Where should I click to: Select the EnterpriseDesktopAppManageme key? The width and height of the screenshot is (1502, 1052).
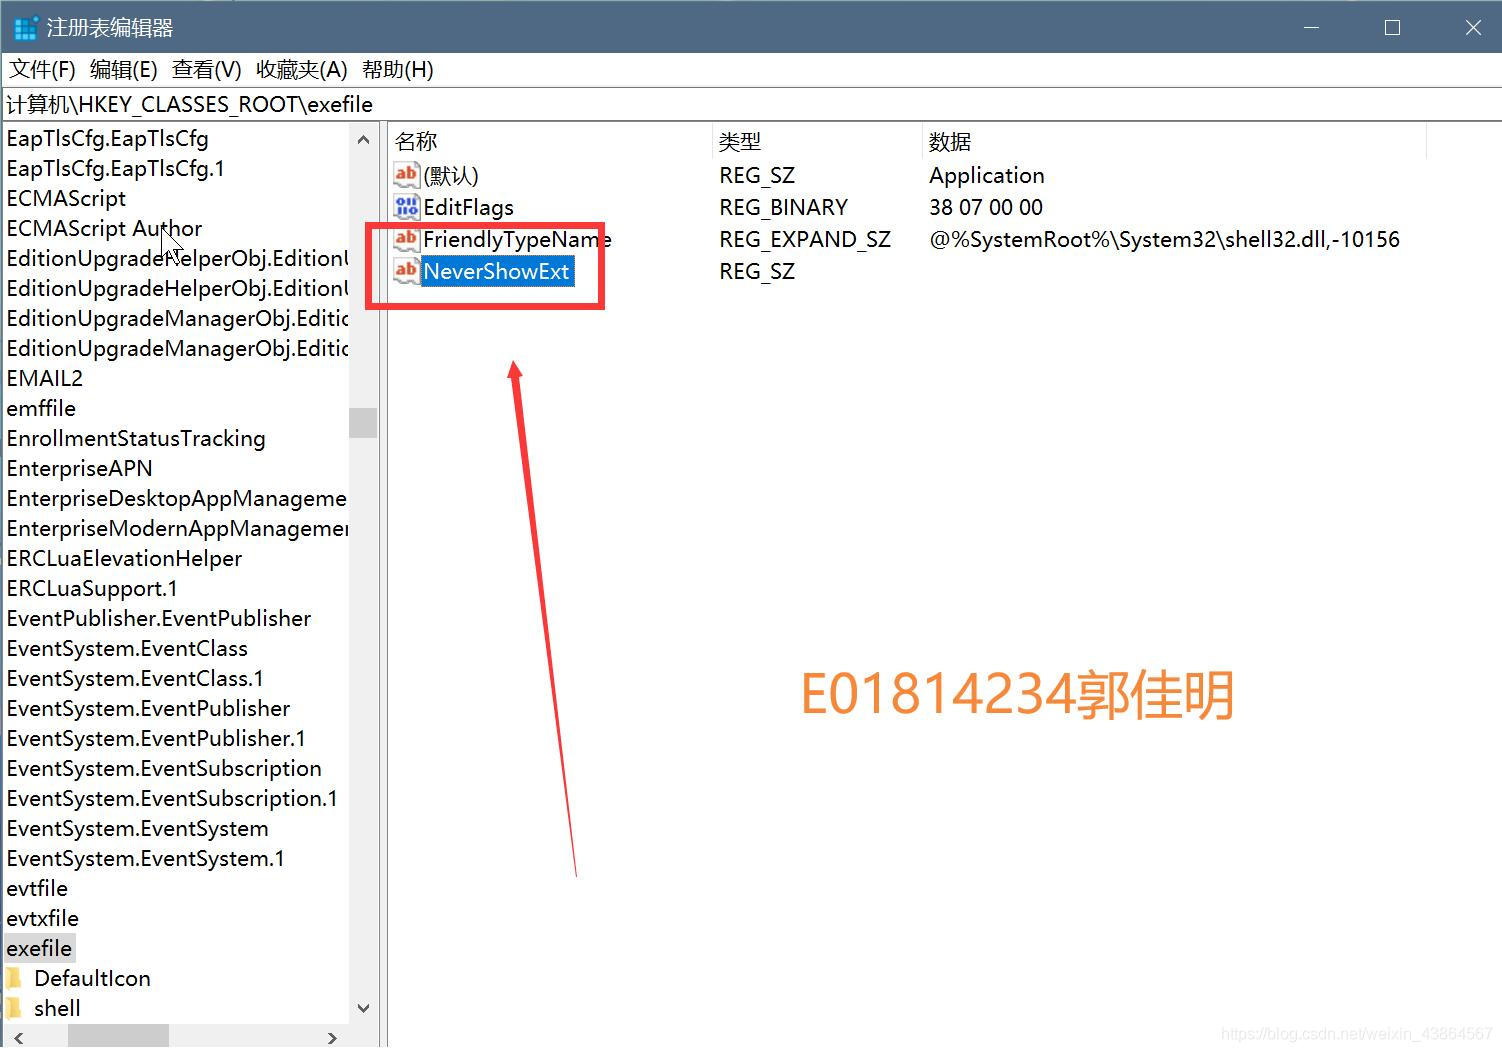176,498
